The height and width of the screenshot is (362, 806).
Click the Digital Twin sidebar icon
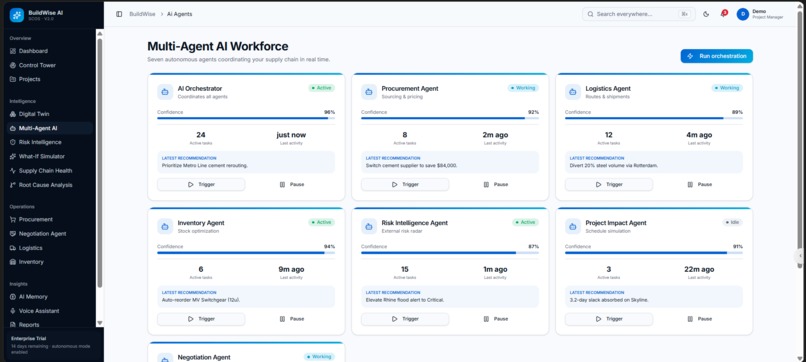pyautogui.click(x=13, y=114)
